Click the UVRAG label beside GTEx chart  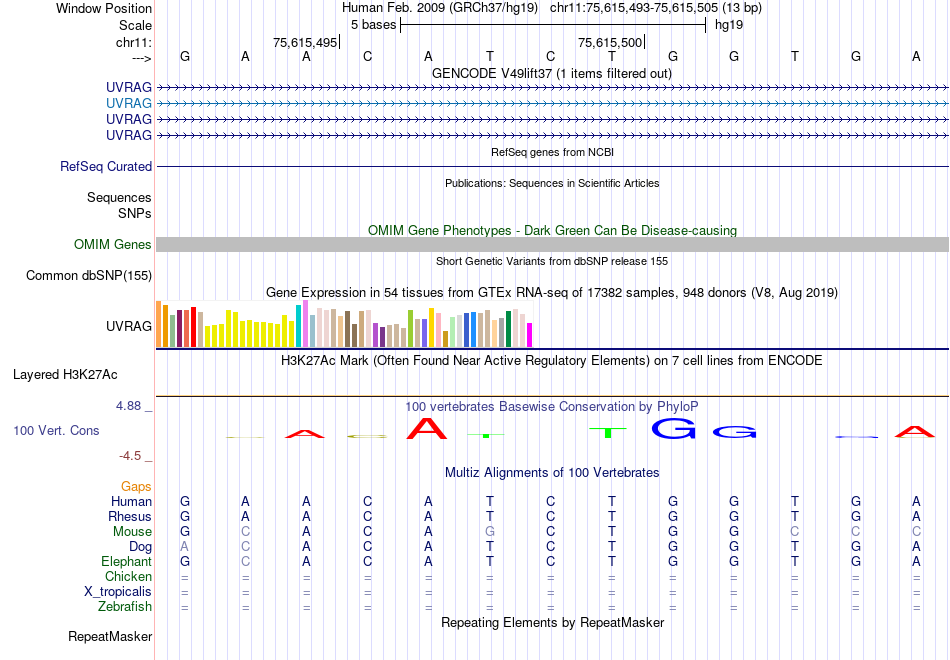click(128, 326)
